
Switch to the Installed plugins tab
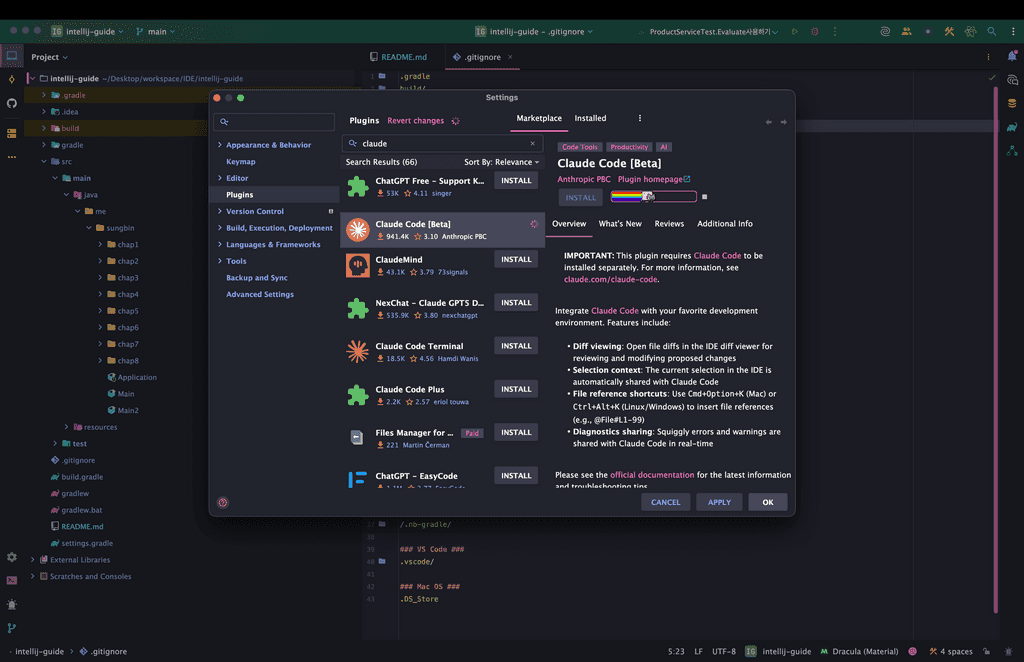coord(590,119)
